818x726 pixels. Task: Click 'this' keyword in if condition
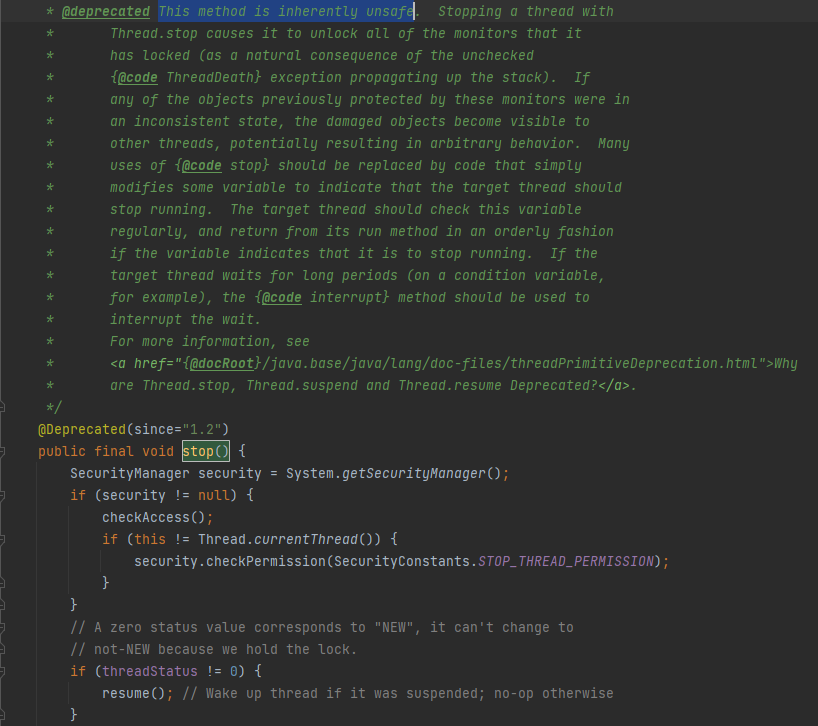(150, 539)
